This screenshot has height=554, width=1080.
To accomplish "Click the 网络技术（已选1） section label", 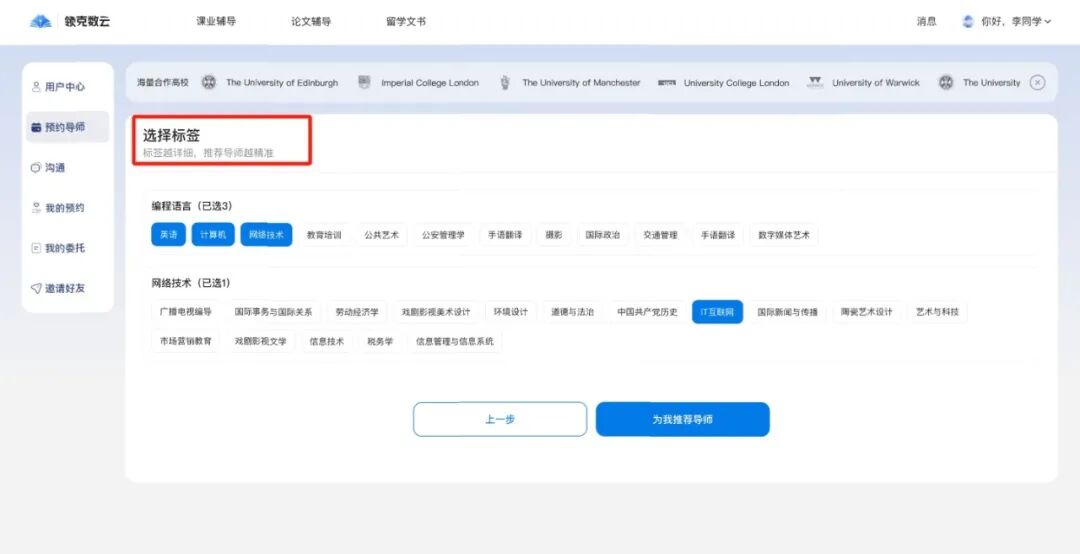I will tap(191, 283).
